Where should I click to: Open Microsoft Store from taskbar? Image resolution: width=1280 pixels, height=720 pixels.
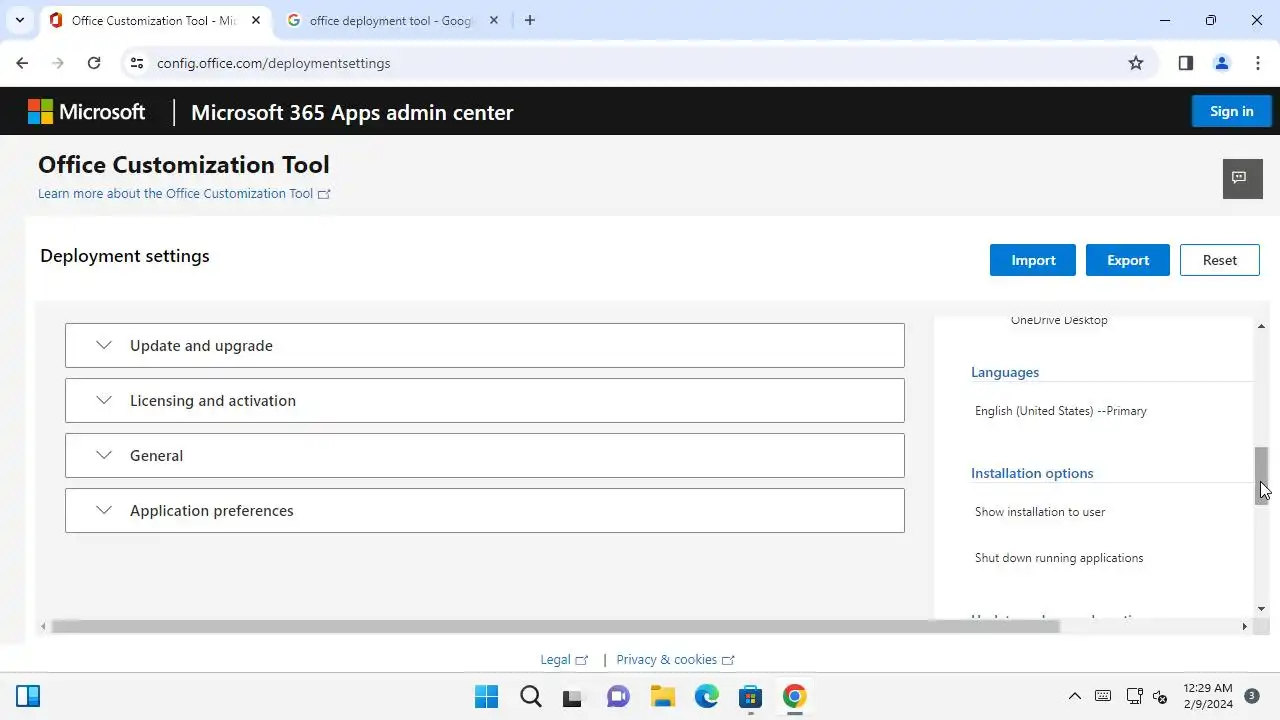750,696
